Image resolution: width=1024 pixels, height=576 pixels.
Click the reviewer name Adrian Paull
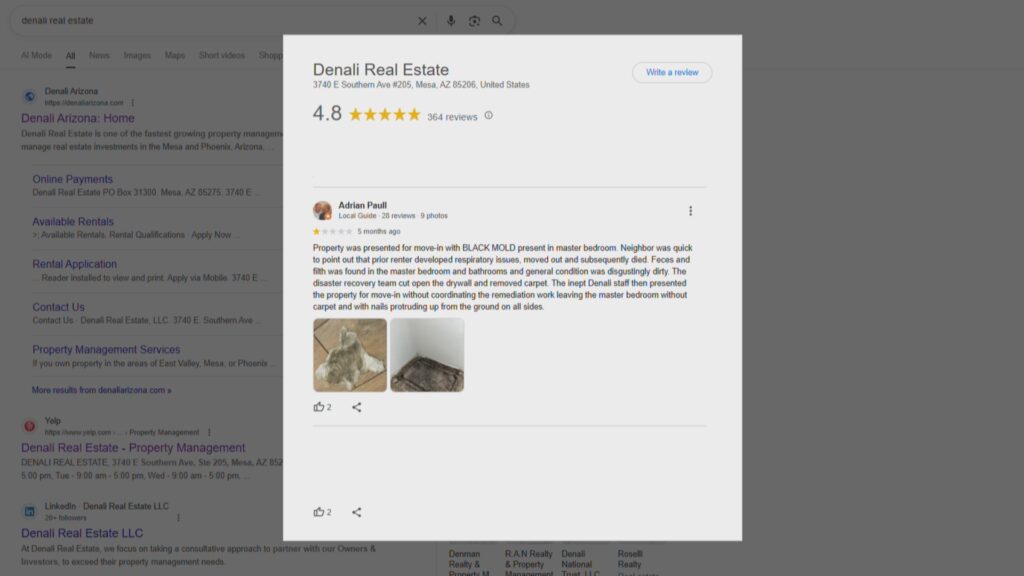click(x=362, y=205)
